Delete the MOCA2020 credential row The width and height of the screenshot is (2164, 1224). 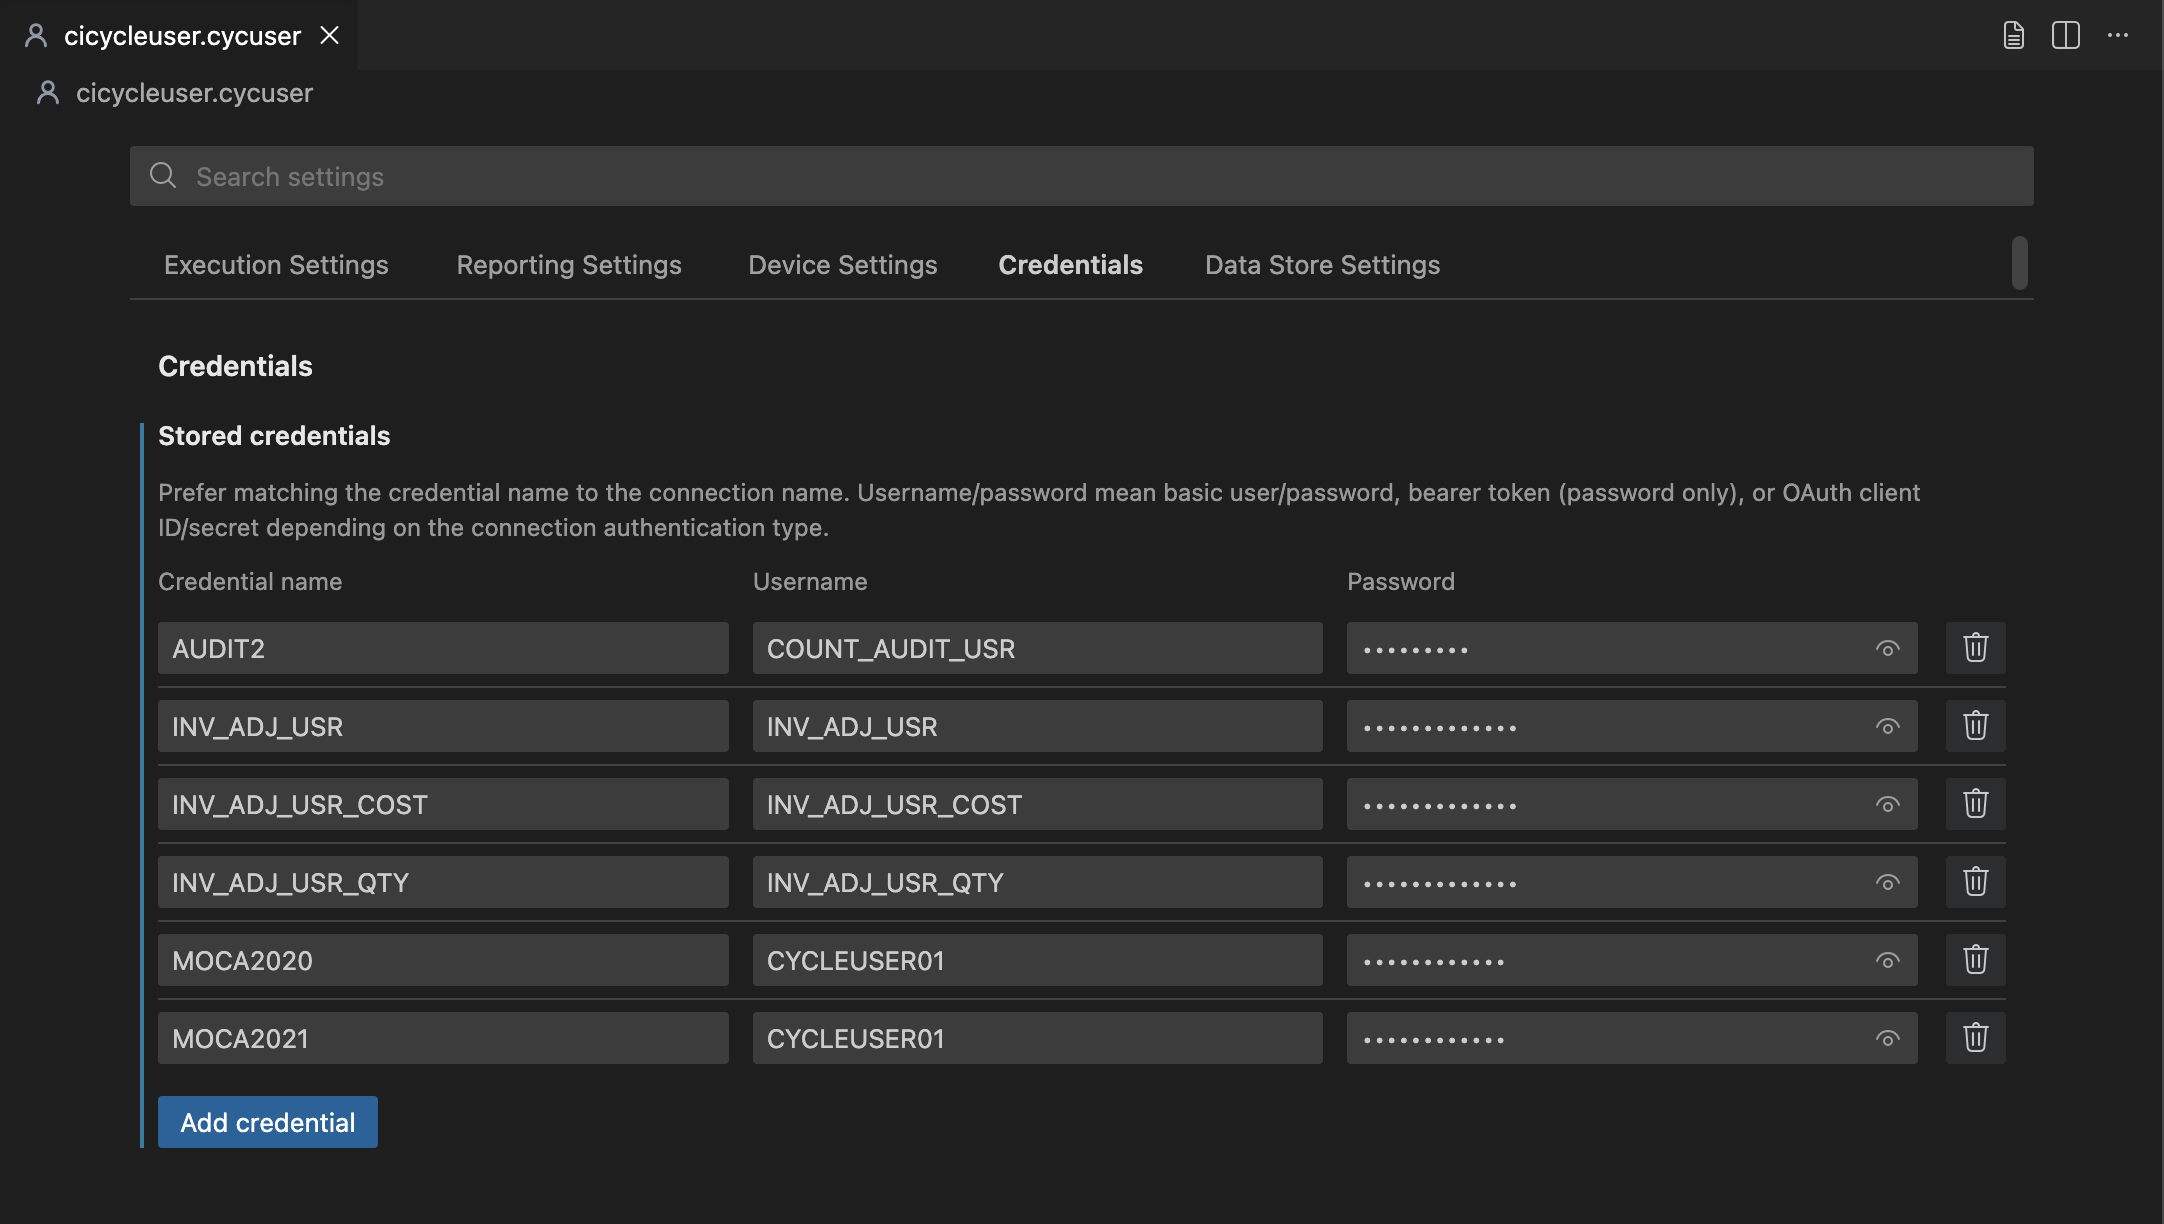tap(1975, 960)
